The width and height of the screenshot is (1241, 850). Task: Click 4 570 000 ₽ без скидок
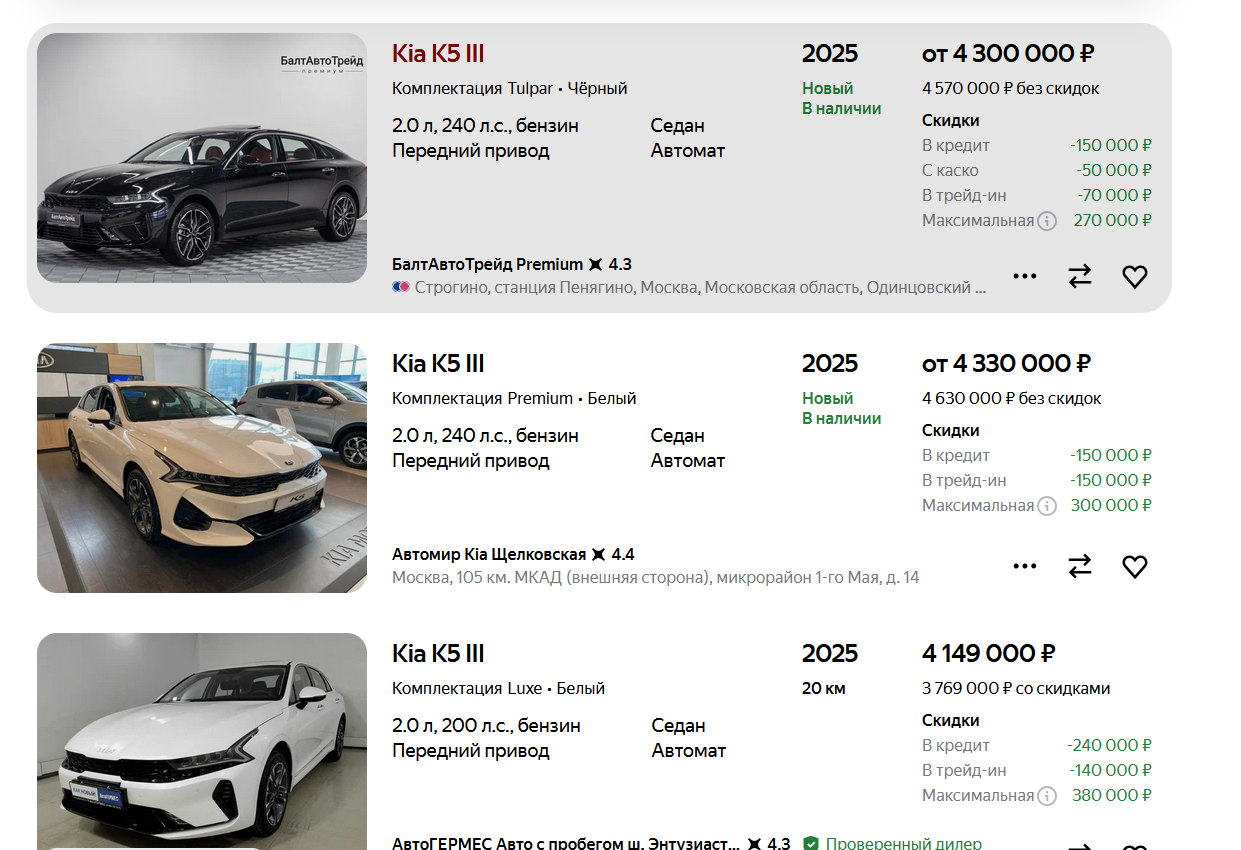(1010, 89)
